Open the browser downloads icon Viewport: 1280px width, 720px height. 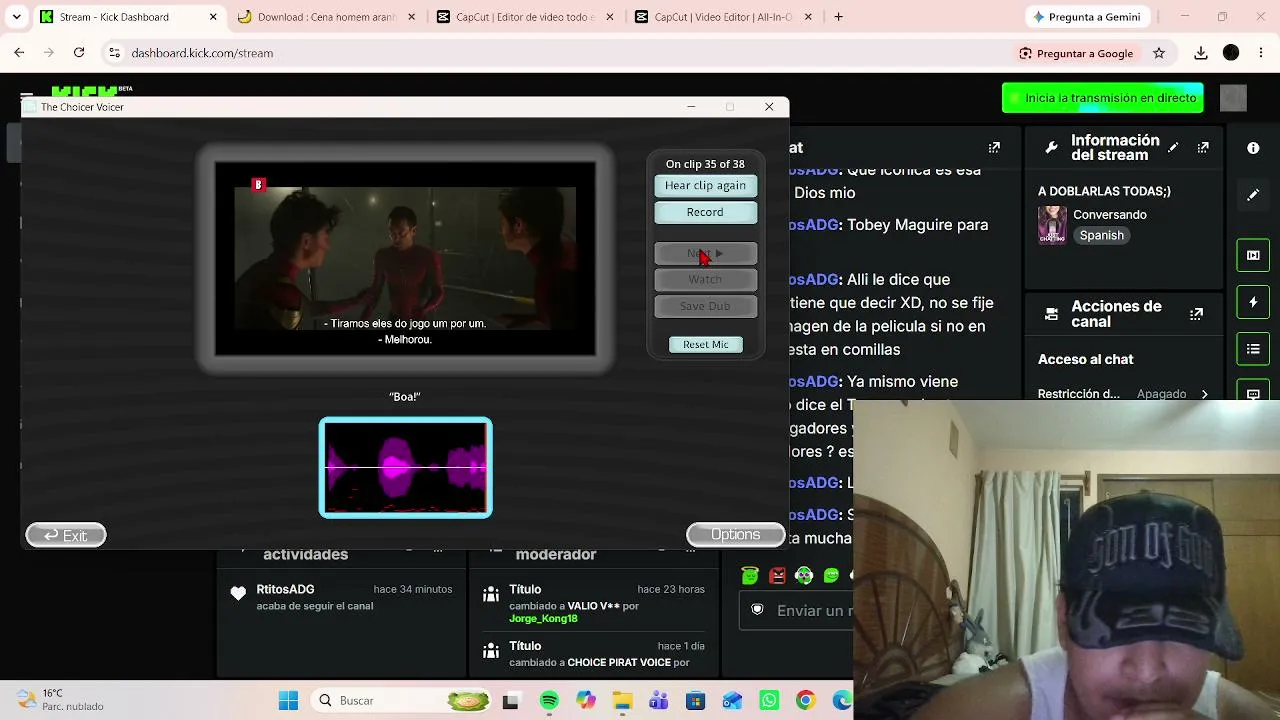coord(1201,53)
